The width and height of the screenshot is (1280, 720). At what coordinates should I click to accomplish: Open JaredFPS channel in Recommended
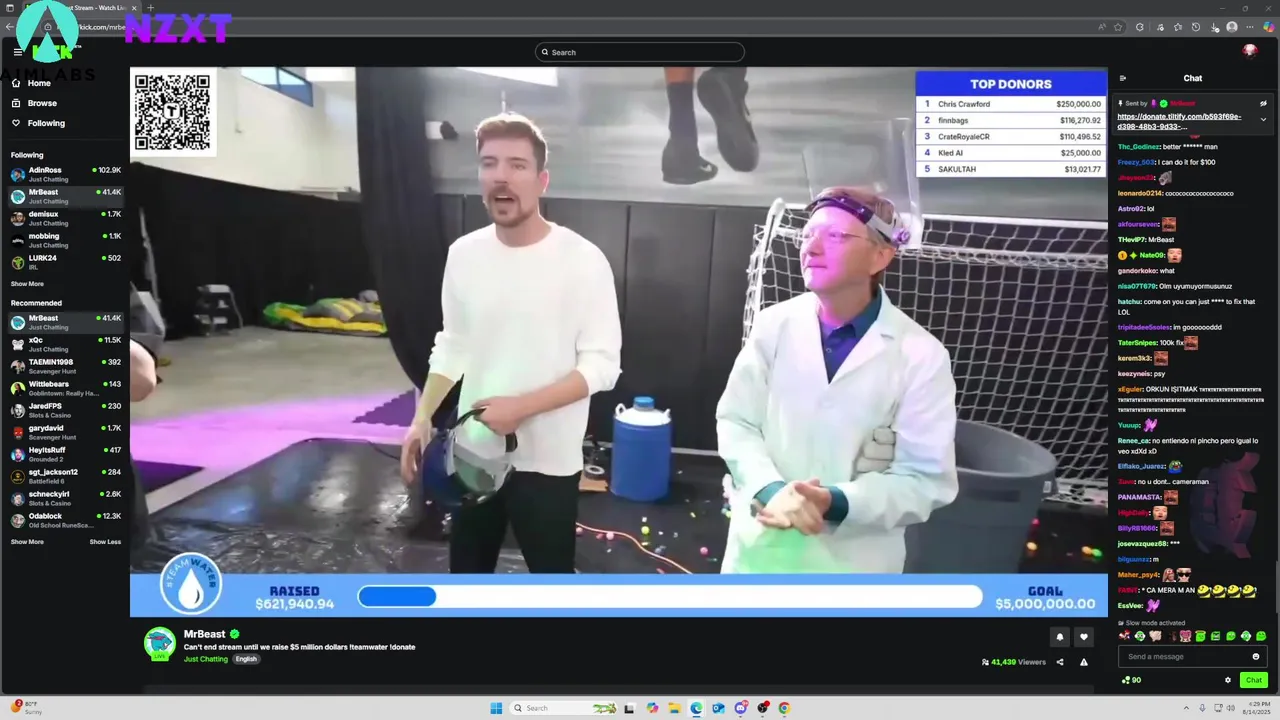coord(65,410)
